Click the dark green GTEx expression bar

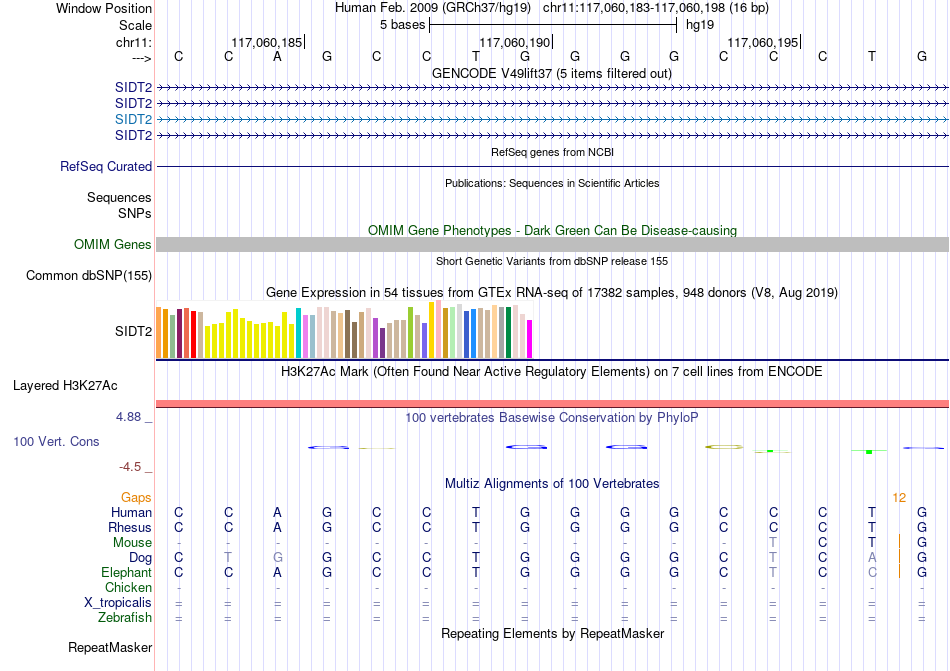coord(508,332)
